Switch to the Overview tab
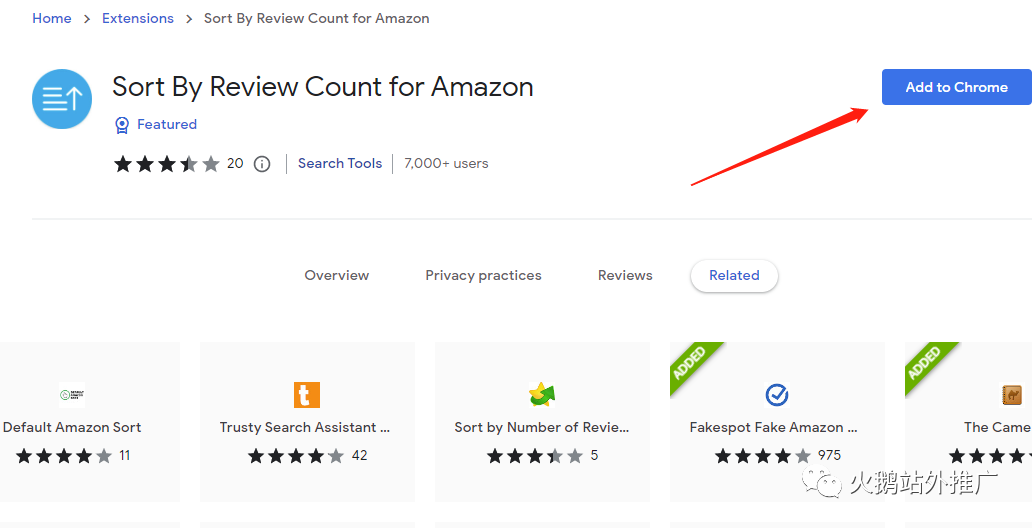1032x528 pixels. (x=337, y=275)
